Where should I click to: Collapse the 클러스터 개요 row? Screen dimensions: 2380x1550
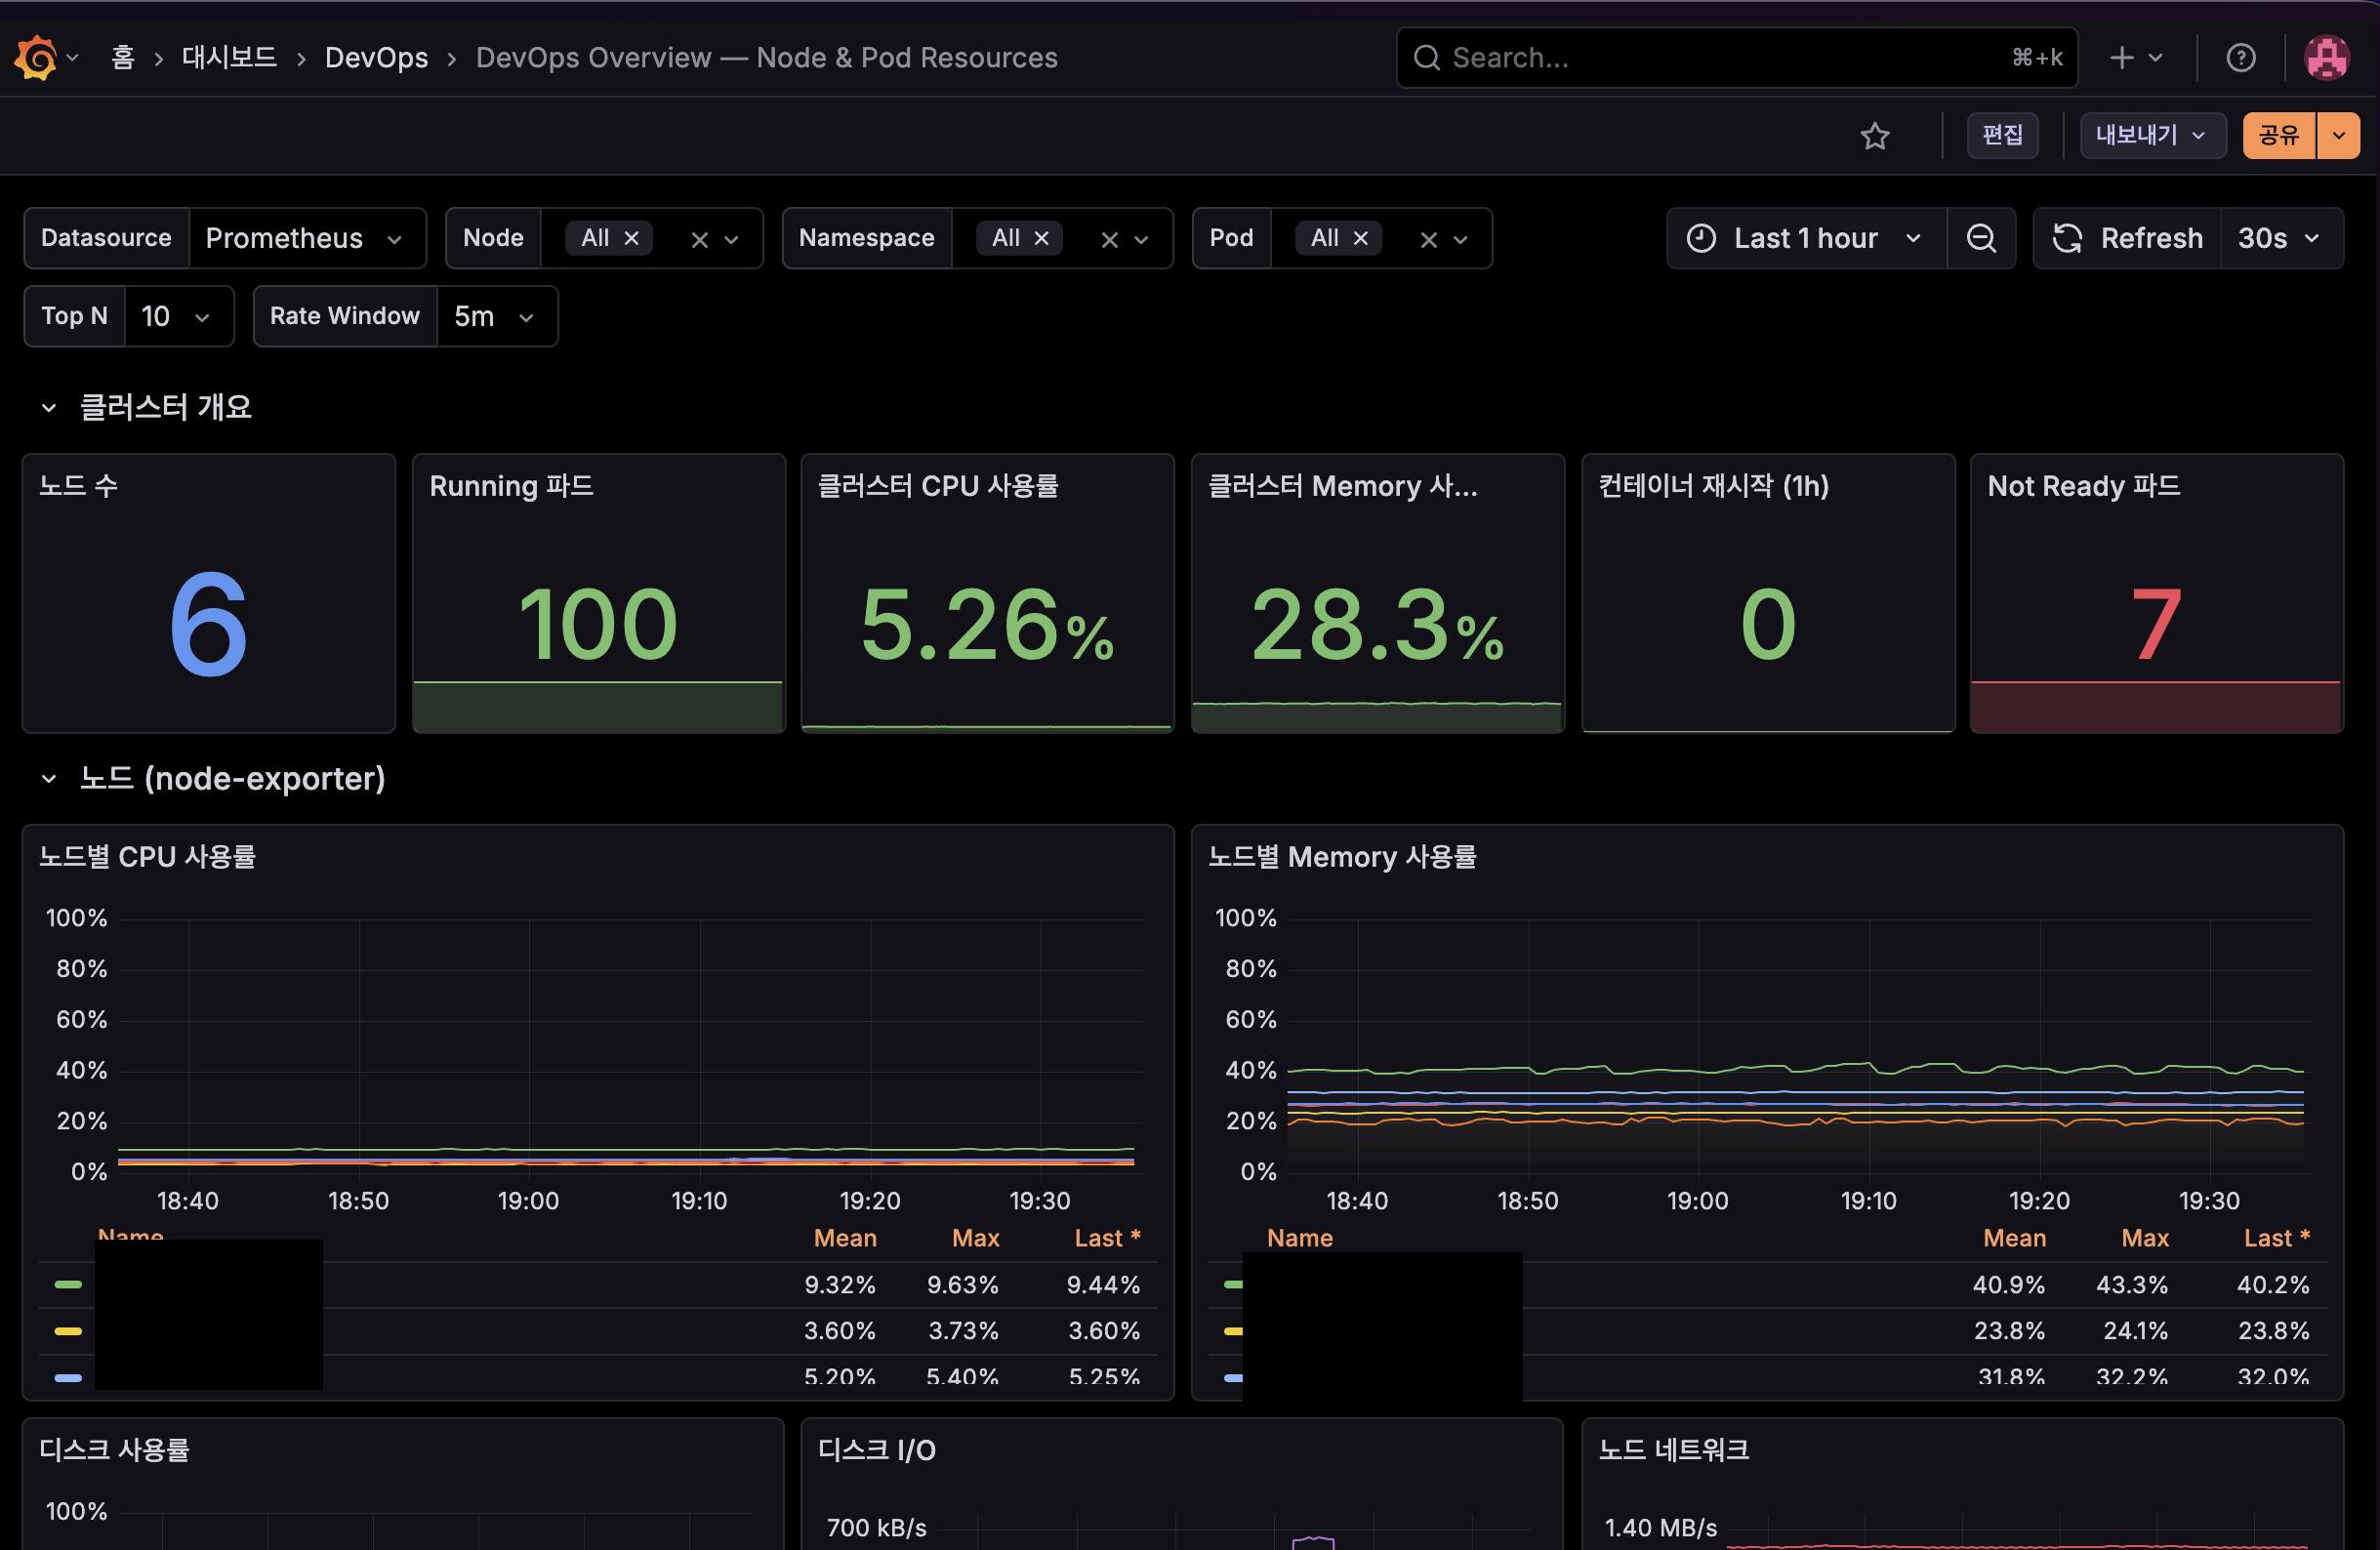[48, 407]
